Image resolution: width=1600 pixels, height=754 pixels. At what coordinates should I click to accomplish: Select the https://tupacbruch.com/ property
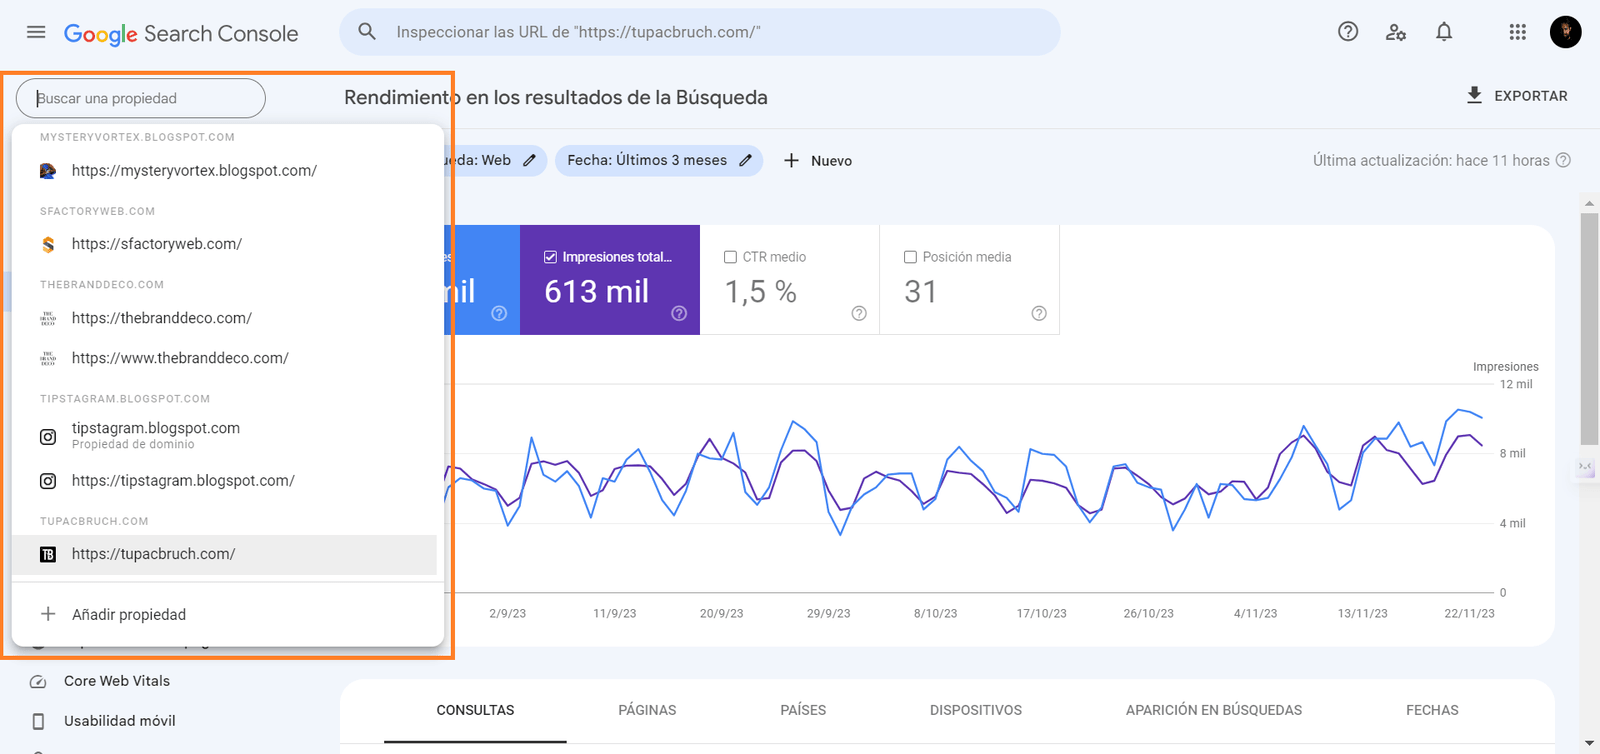pyautogui.click(x=224, y=554)
